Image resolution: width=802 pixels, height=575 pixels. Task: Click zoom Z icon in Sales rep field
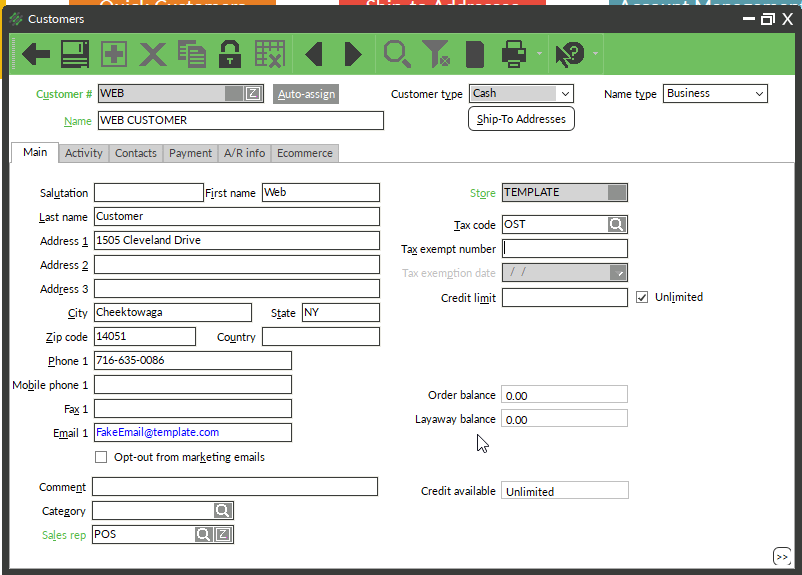[x=223, y=535]
